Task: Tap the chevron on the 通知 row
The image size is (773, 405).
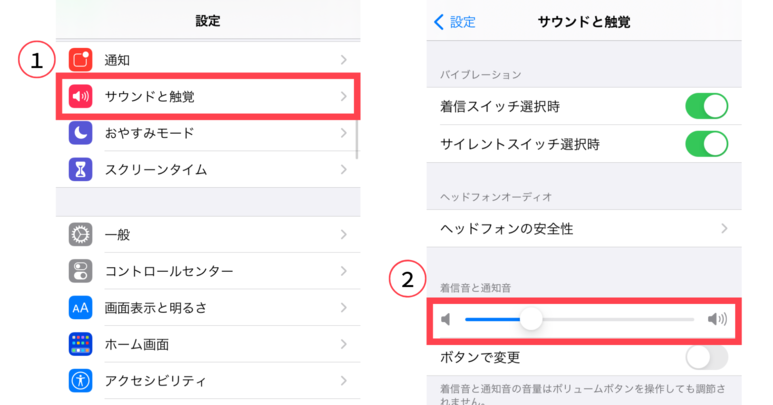Action: 343,60
